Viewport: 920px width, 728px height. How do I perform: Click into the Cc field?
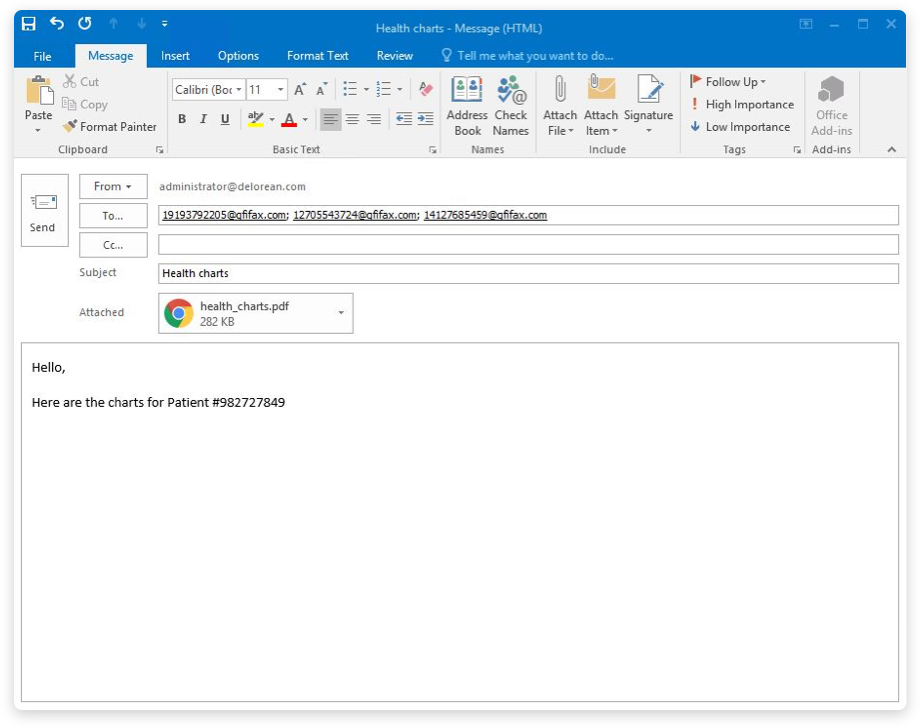coord(528,245)
